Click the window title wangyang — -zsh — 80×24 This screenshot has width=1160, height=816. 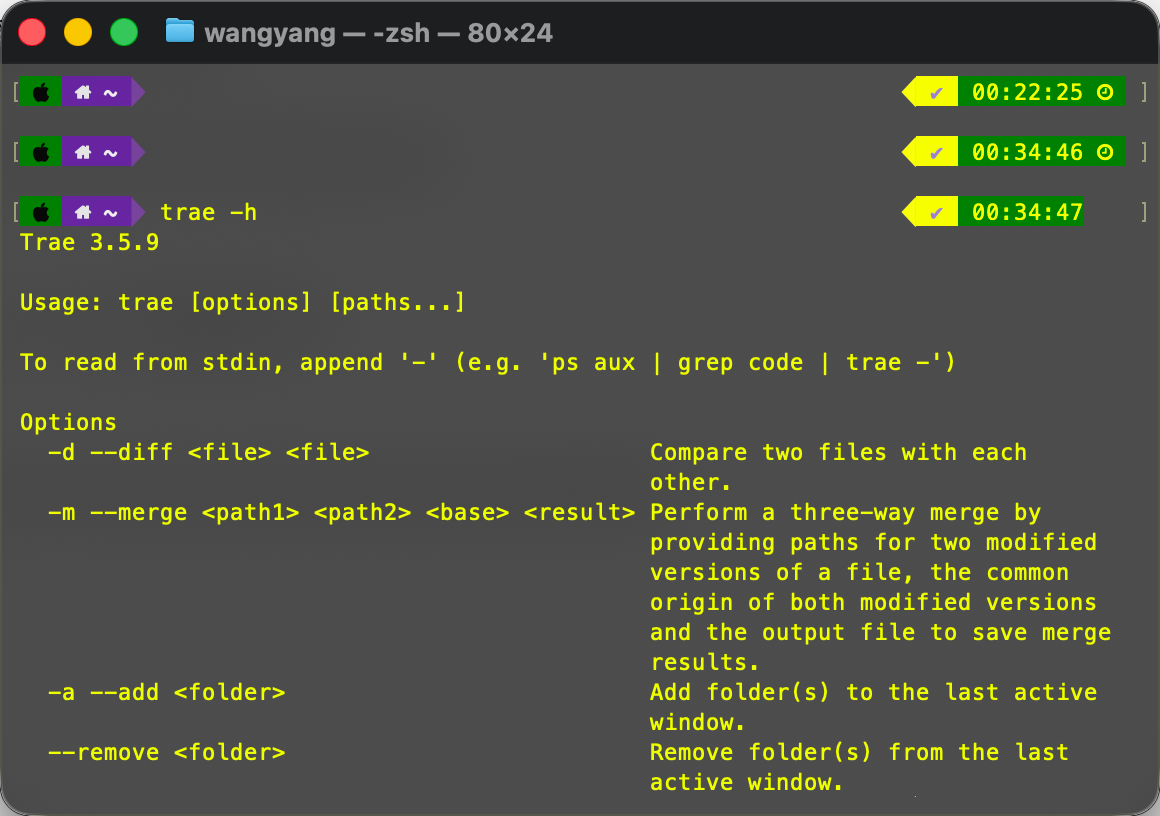pos(378,33)
